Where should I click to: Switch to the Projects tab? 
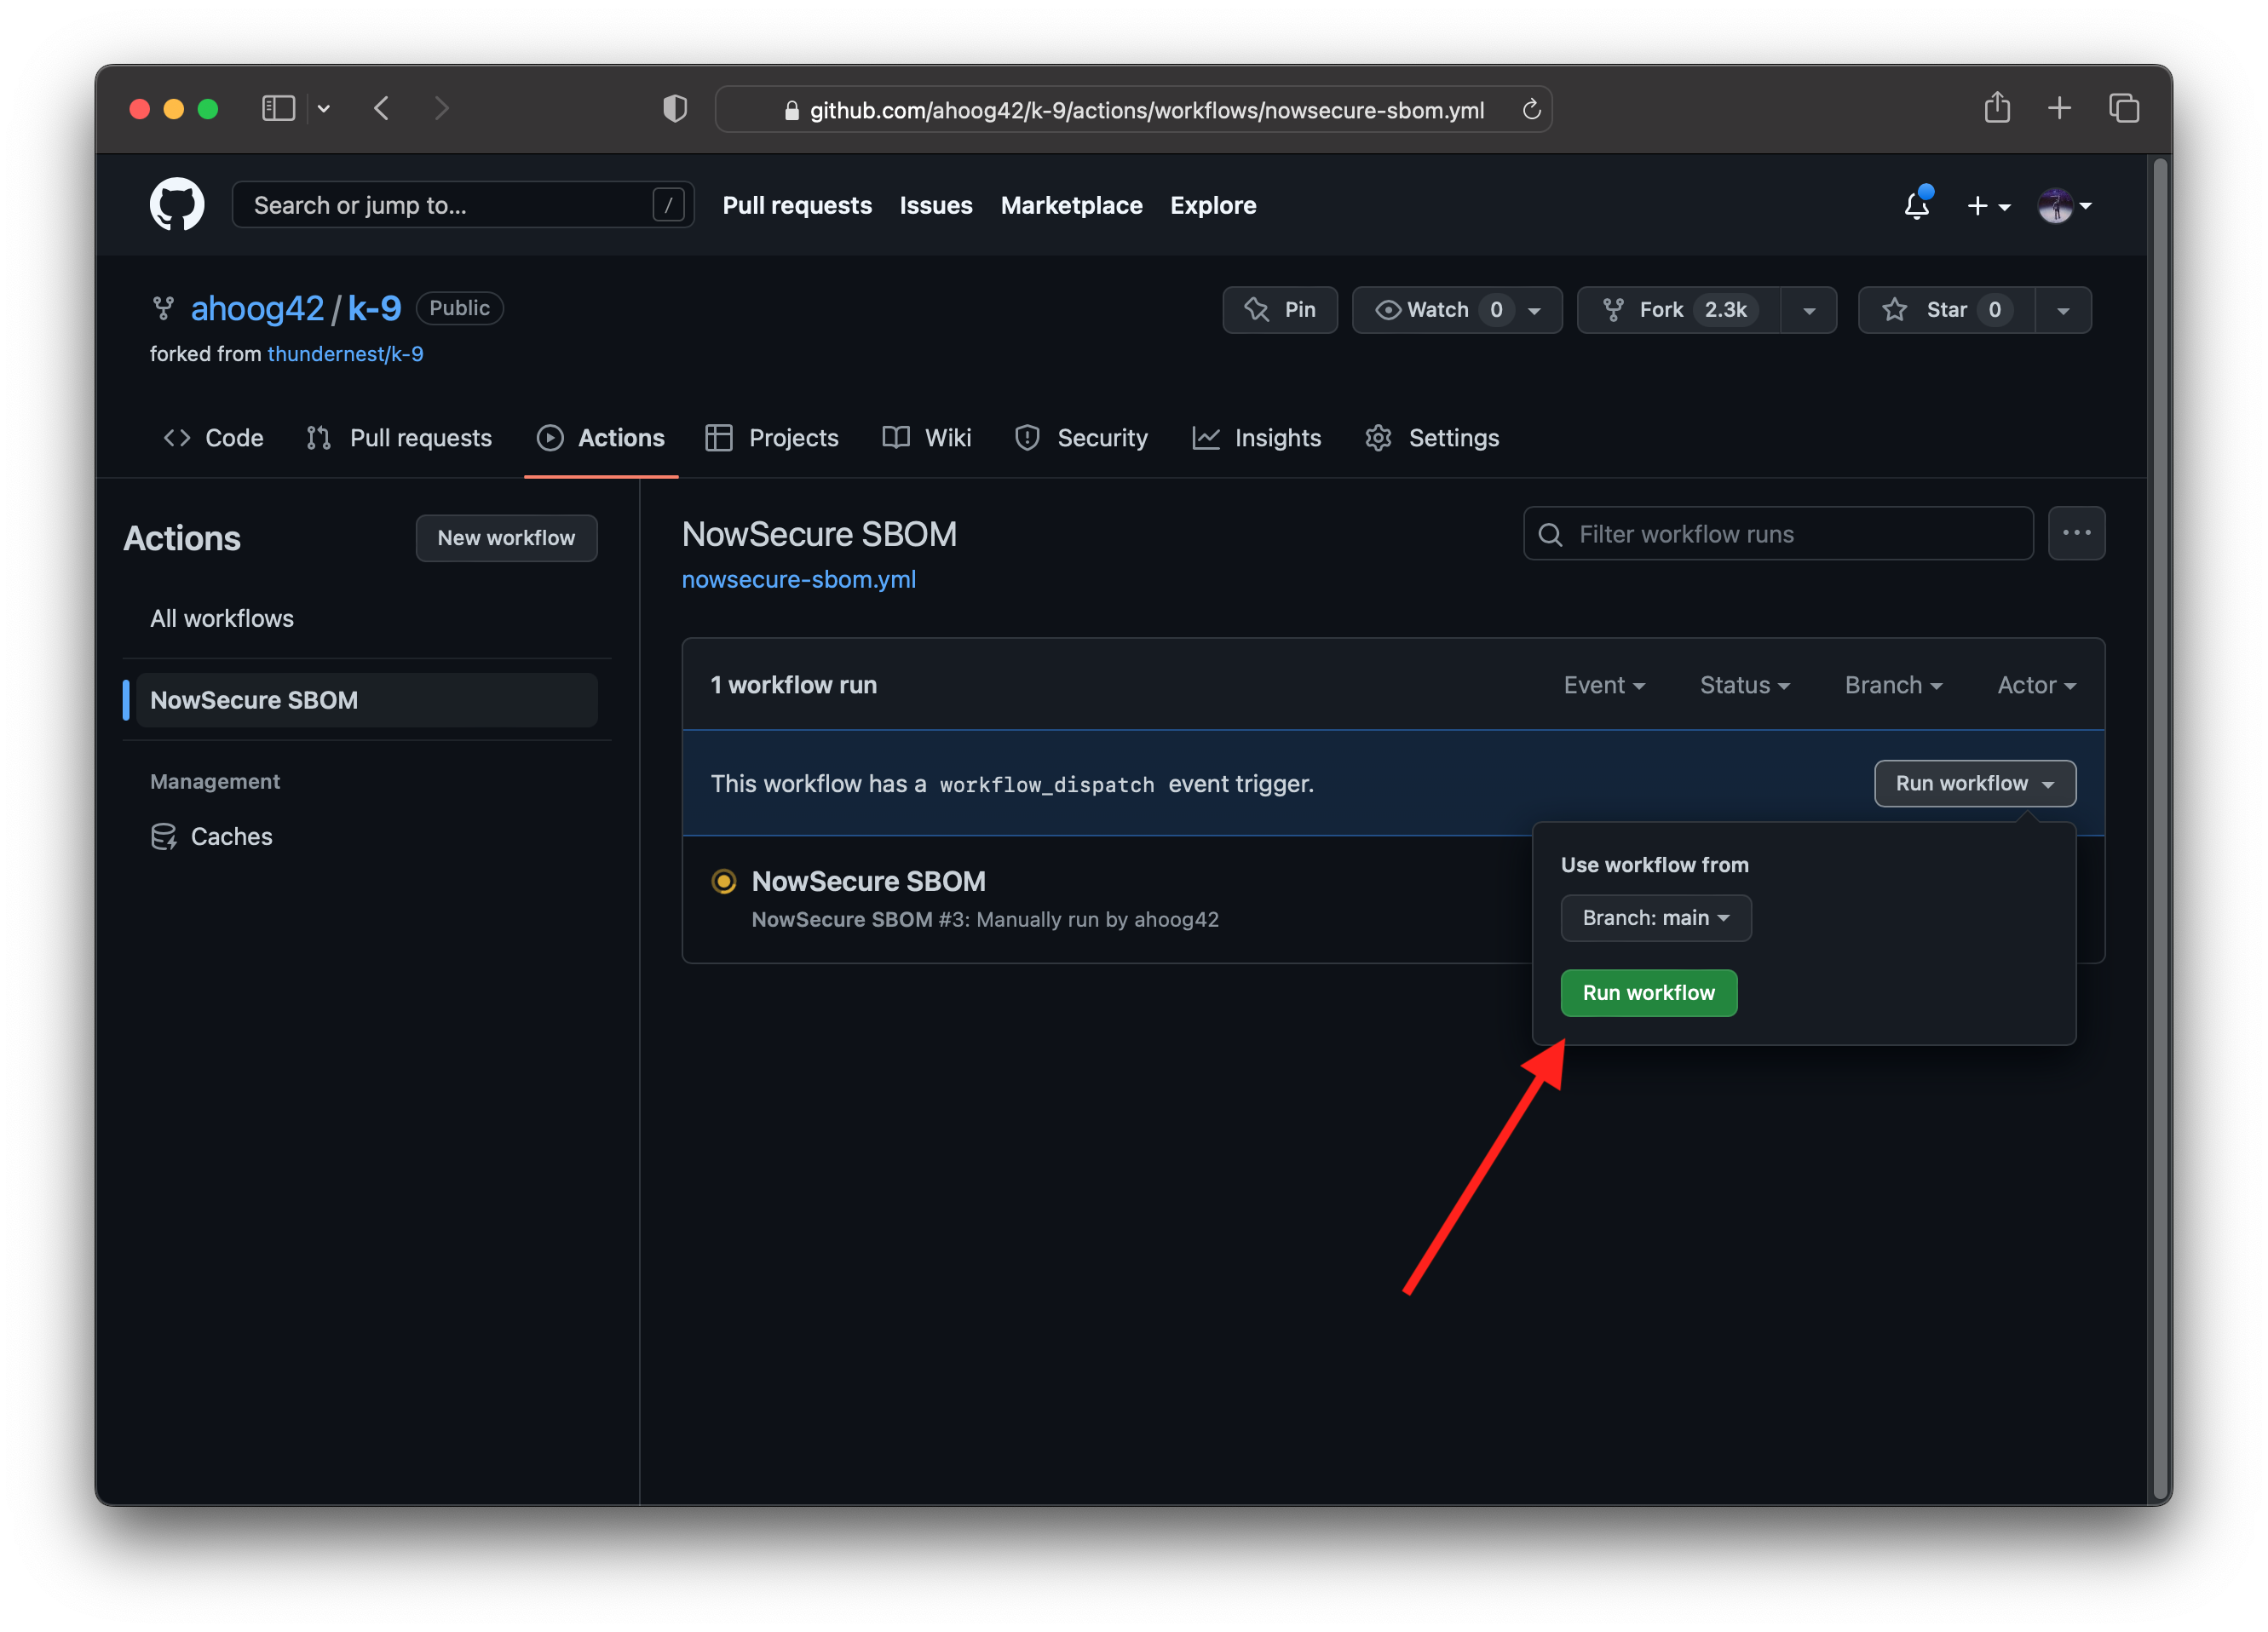pos(772,438)
